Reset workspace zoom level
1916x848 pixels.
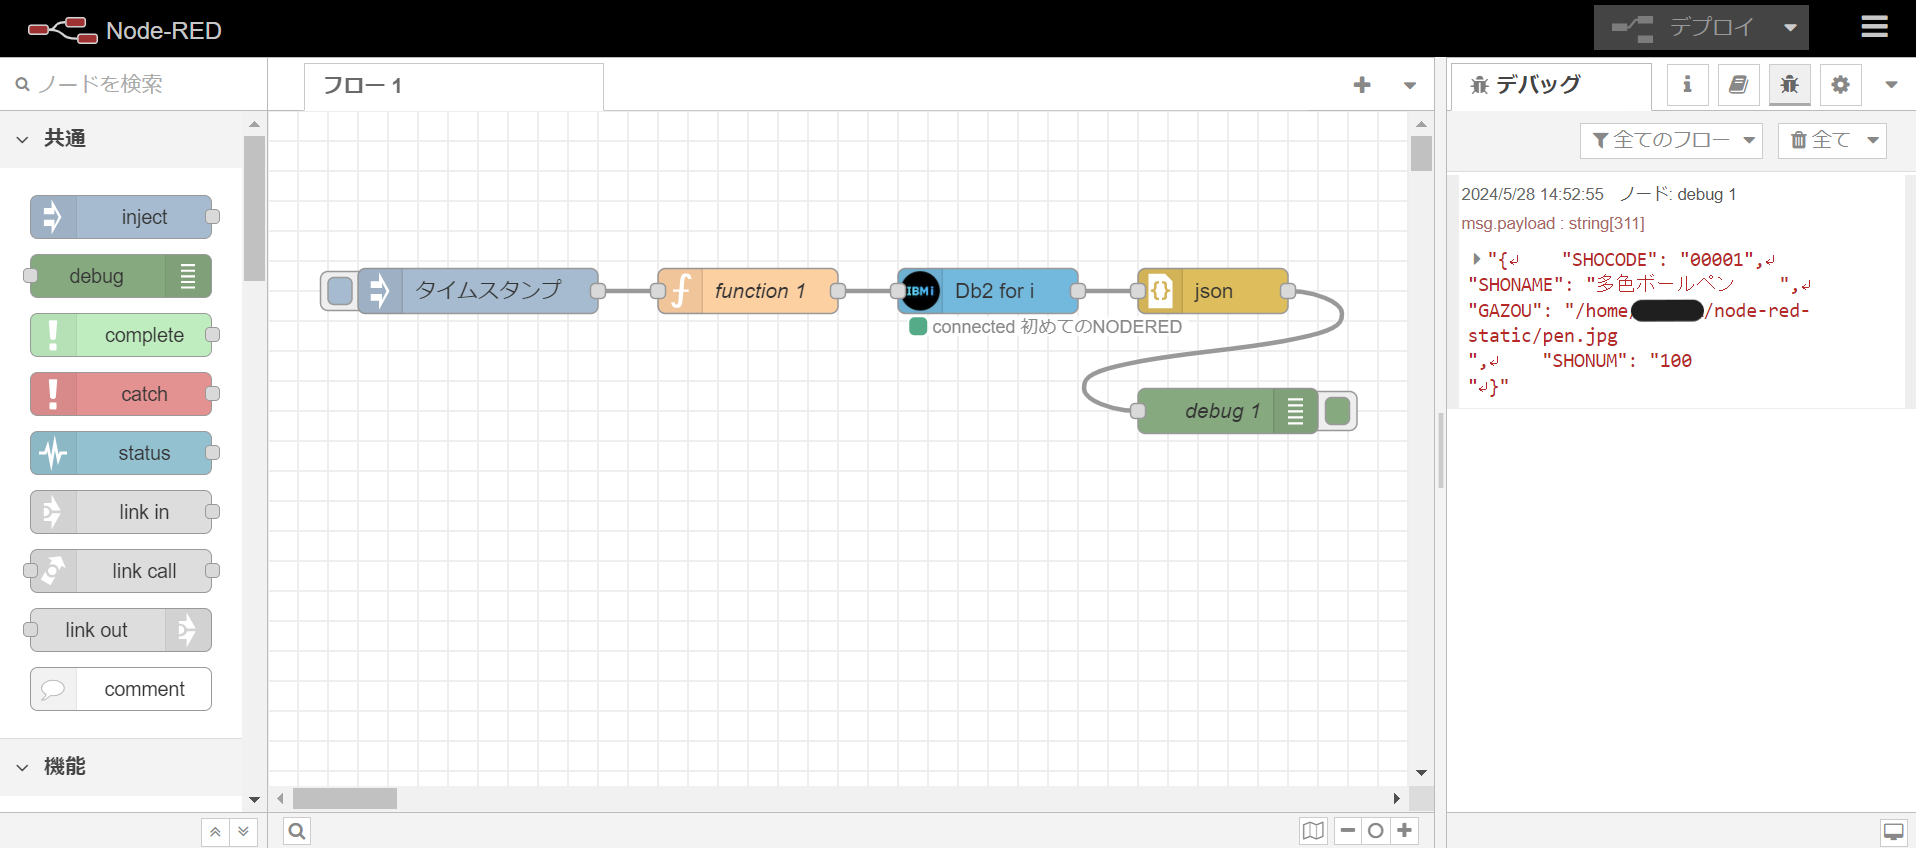tap(1376, 831)
